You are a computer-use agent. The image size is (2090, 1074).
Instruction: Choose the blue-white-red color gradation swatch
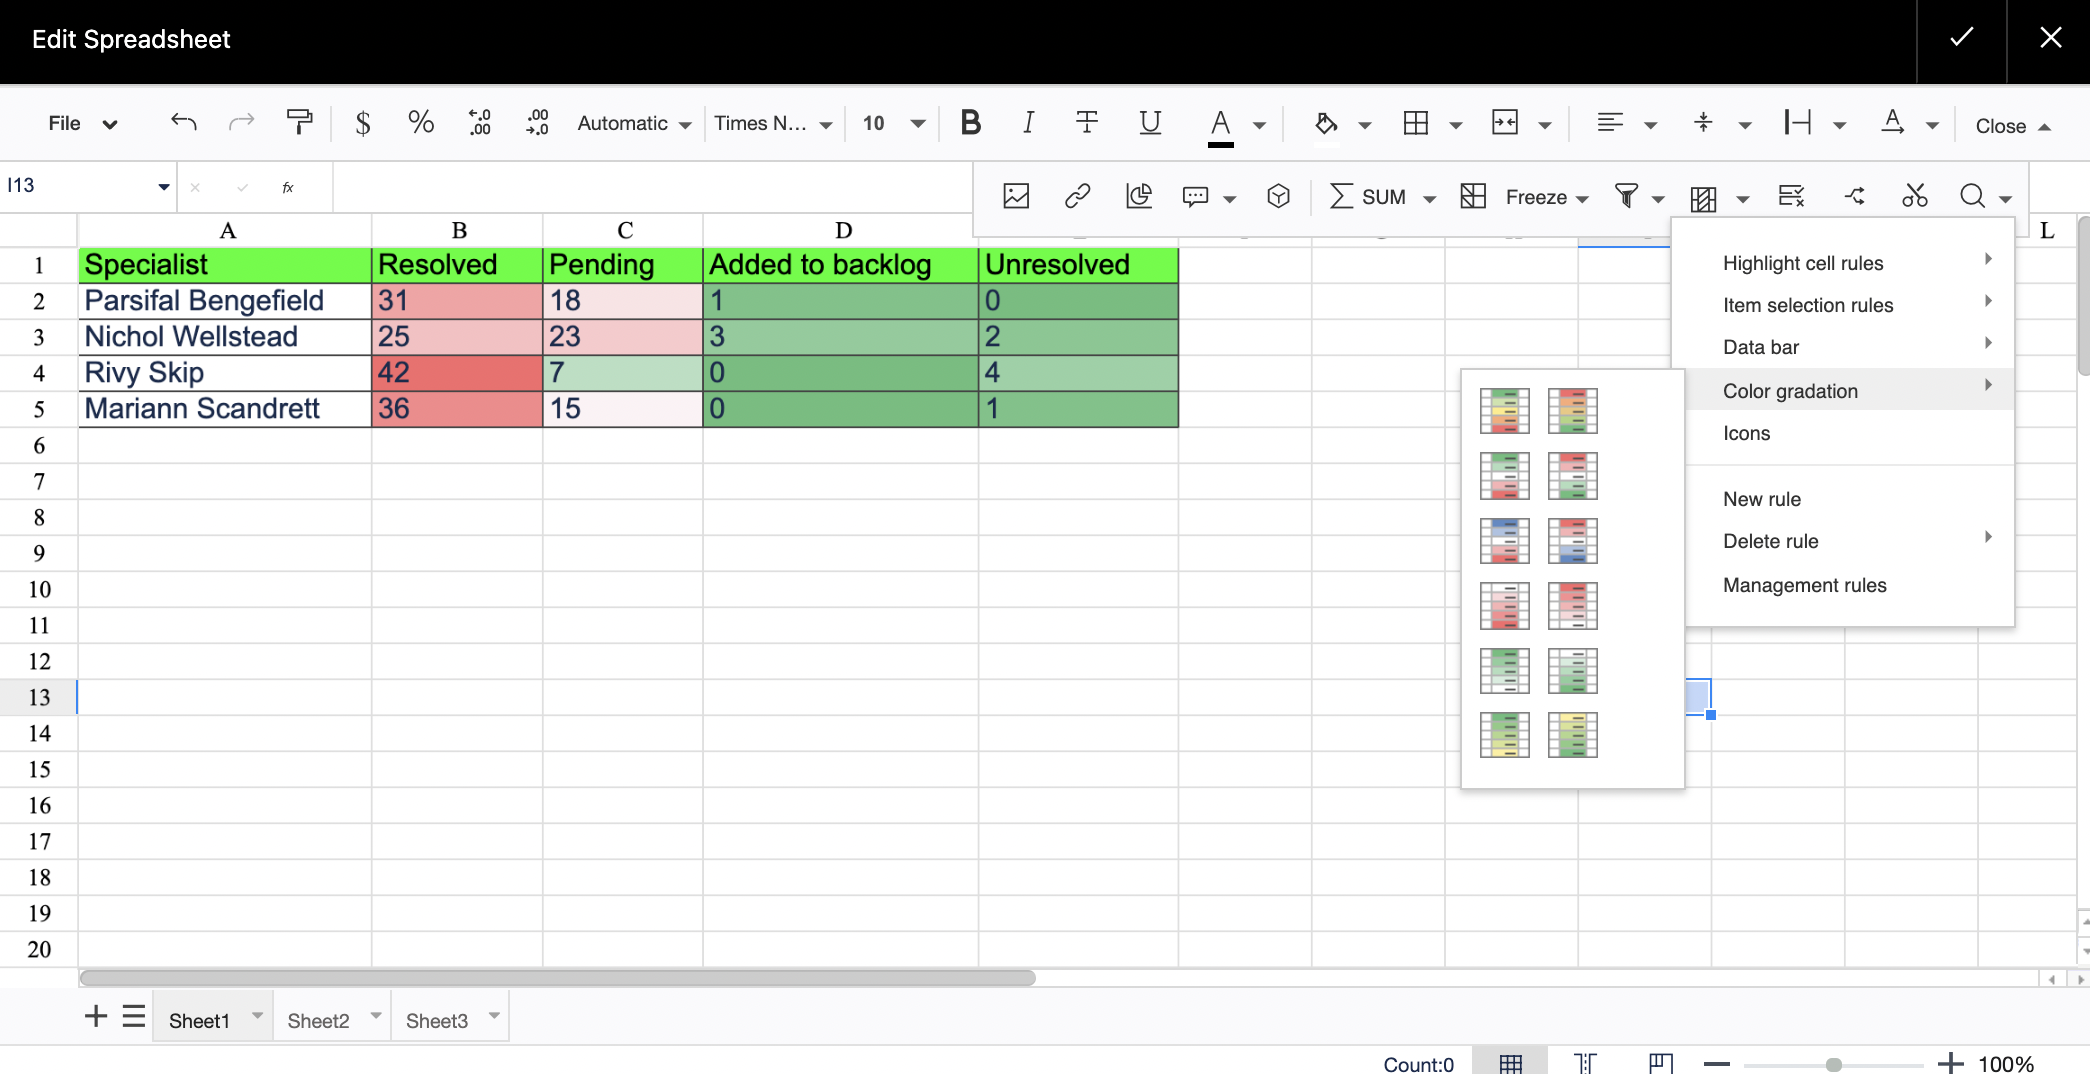[1504, 541]
